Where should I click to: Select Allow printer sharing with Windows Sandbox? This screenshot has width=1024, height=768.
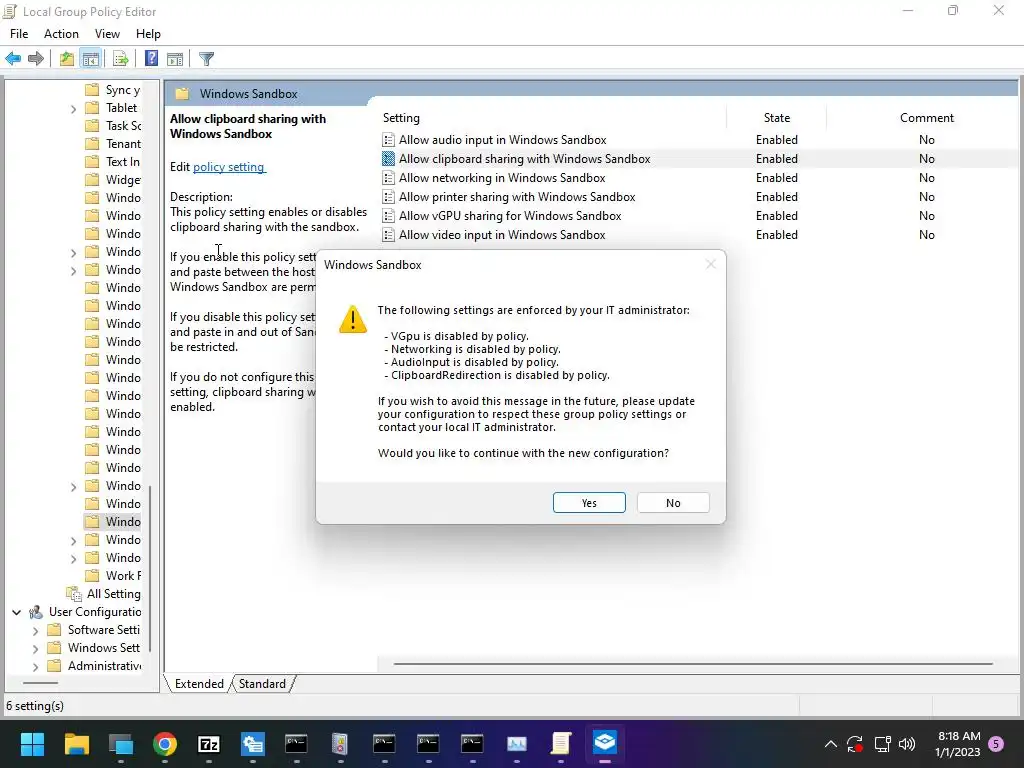[517, 197]
